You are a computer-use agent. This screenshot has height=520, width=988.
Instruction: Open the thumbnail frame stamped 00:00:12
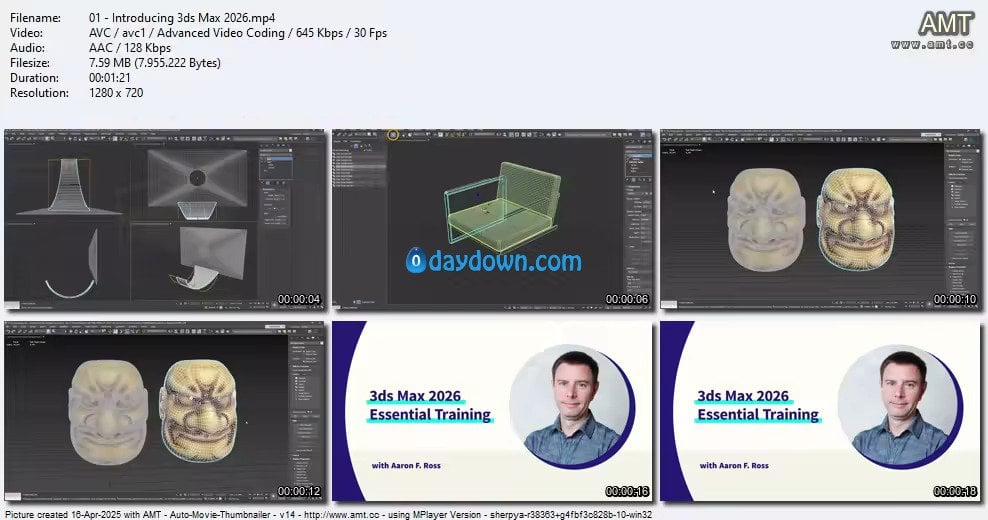(165, 410)
